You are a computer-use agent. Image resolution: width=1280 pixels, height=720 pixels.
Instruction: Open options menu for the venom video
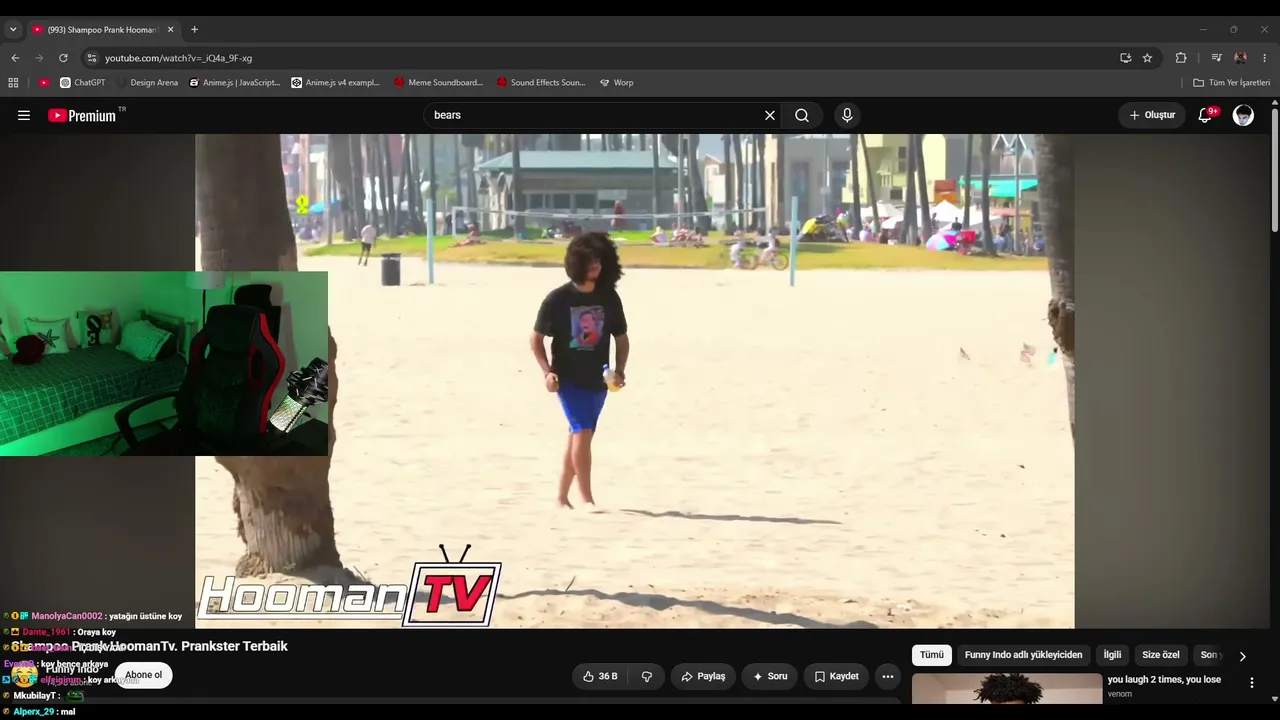[x=1251, y=683]
